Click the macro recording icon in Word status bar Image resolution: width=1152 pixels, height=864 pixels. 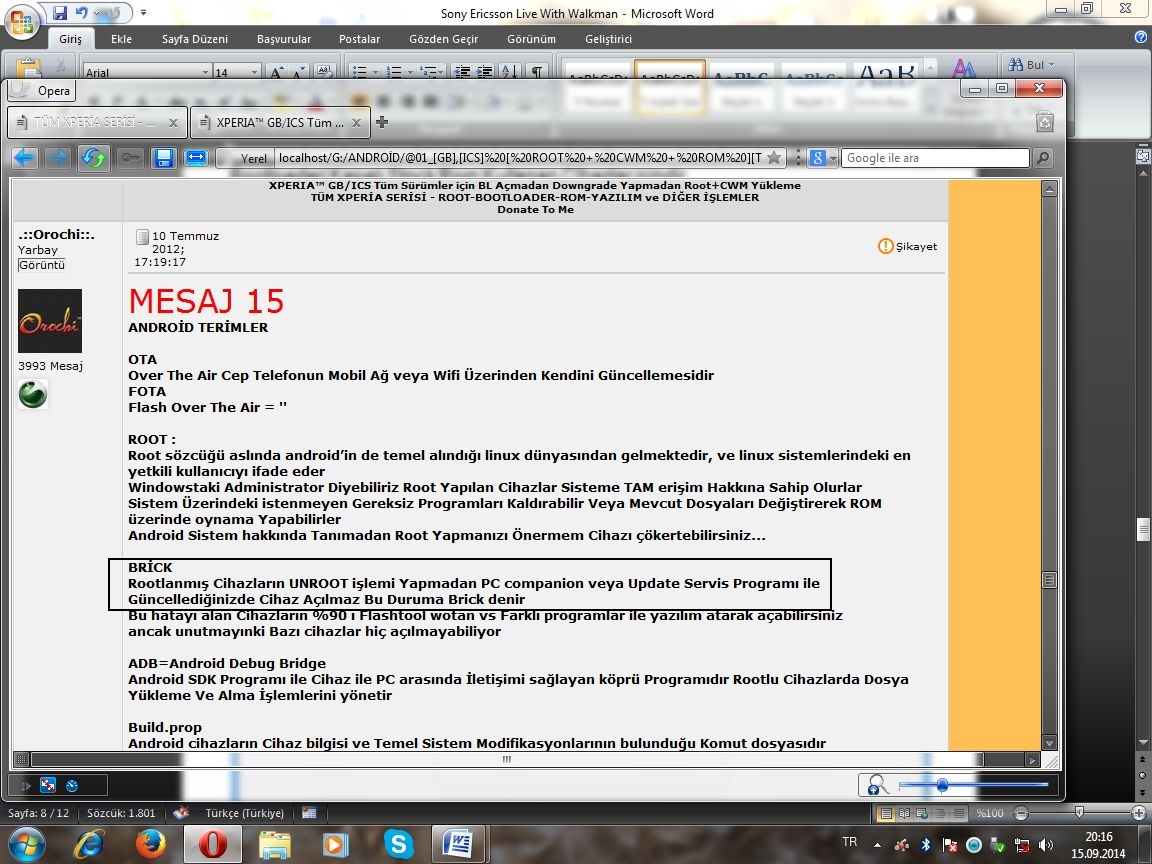click(x=309, y=813)
